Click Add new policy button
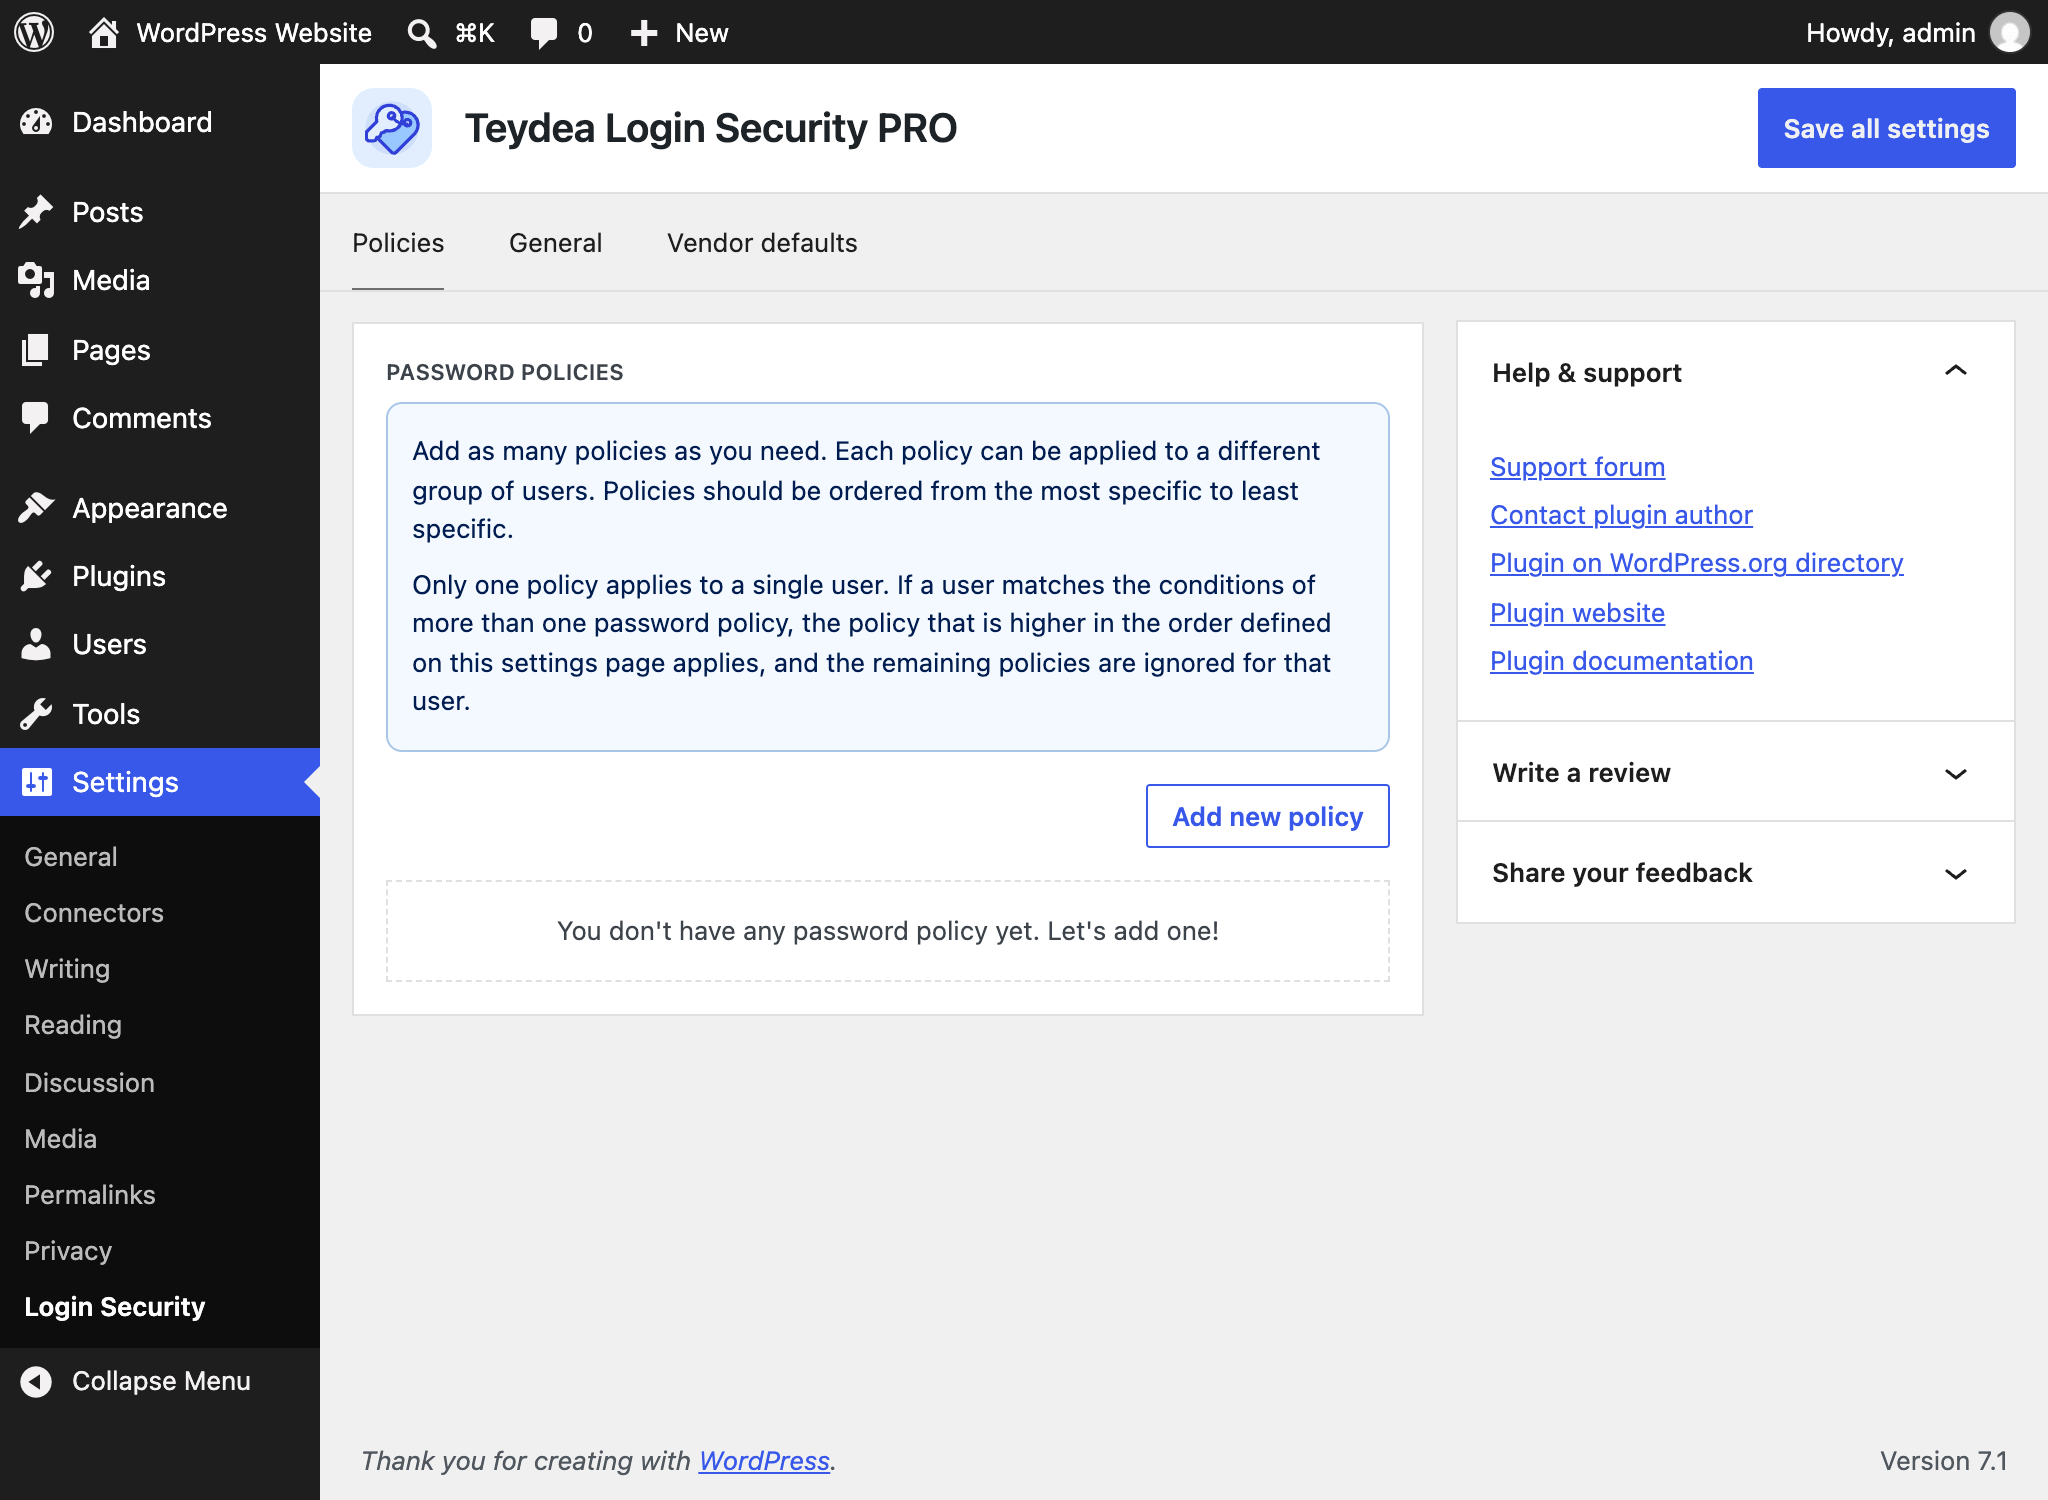 pos(1267,816)
